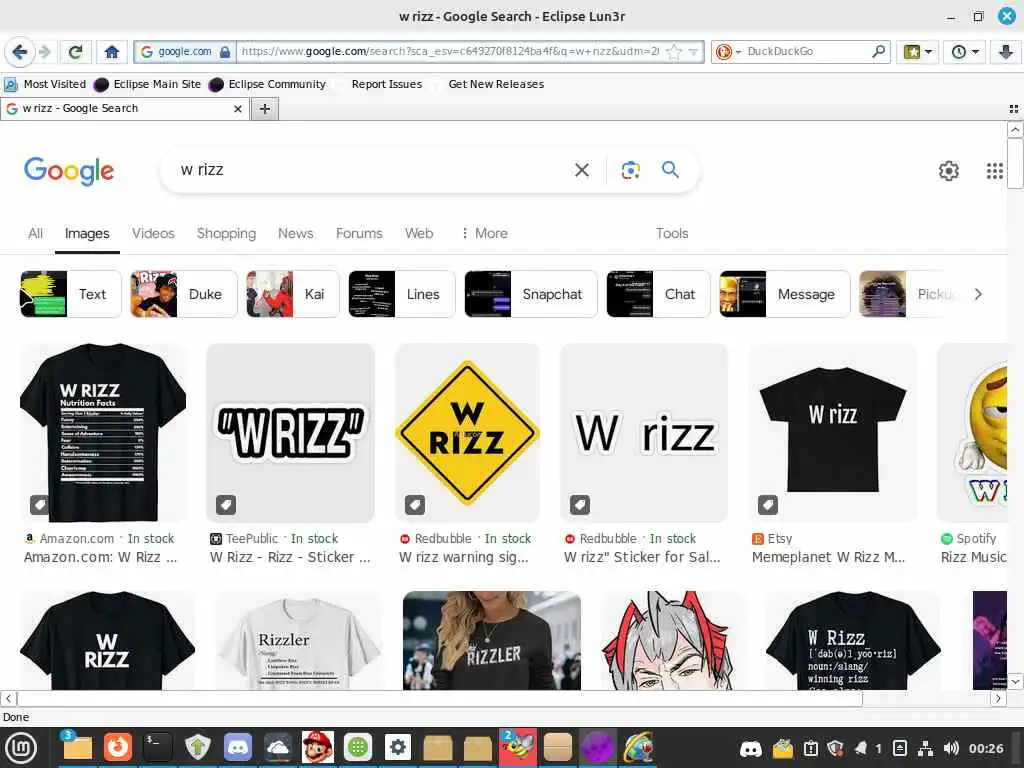This screenshot has height=768, width=1024.
Task: Switch to the News tab
Action: pos(295,234)
